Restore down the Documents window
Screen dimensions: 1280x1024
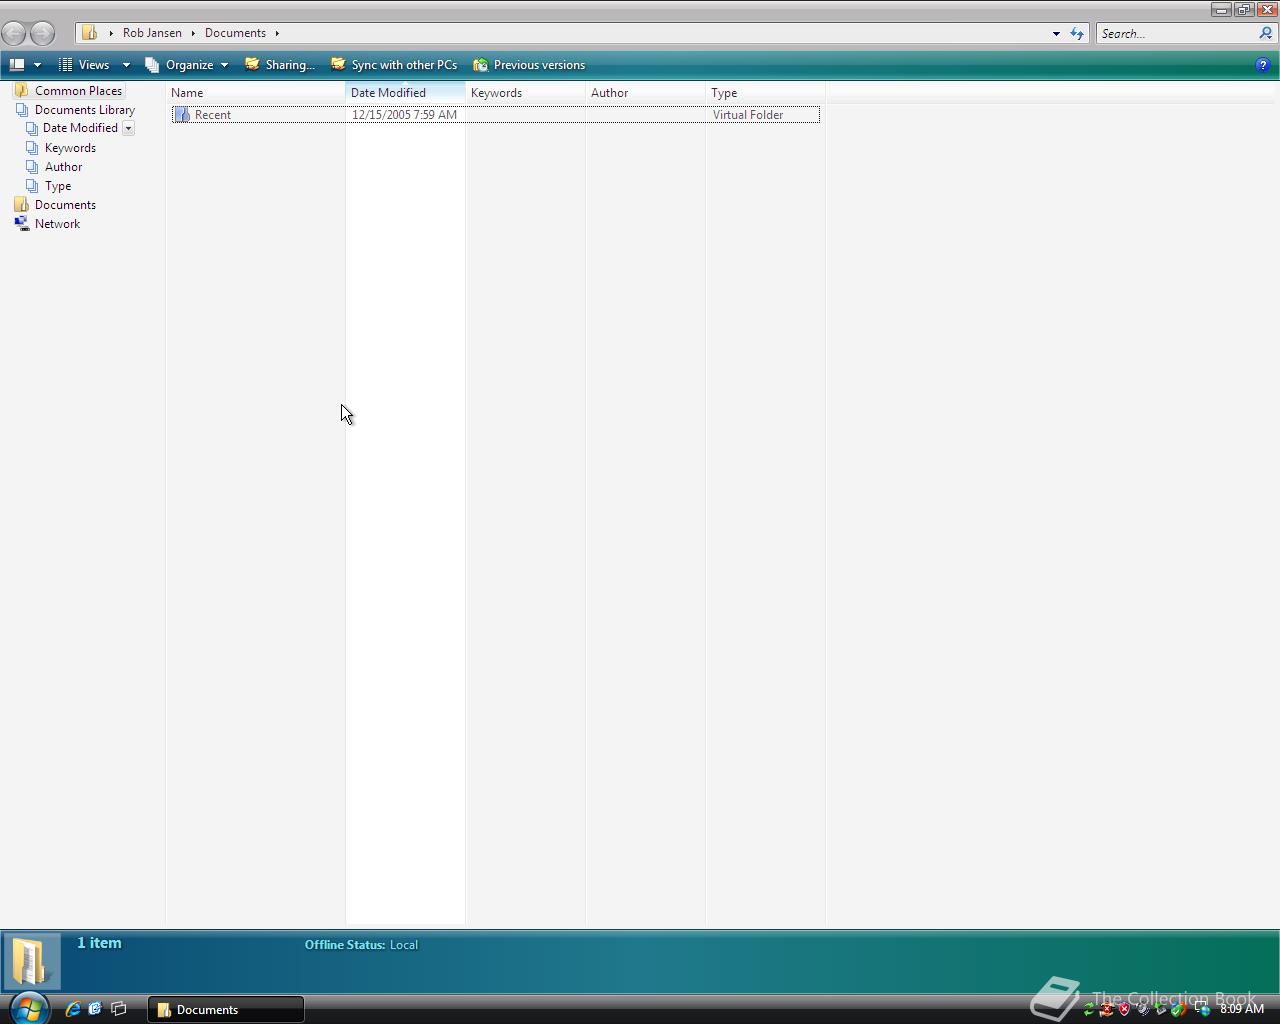1244,9
